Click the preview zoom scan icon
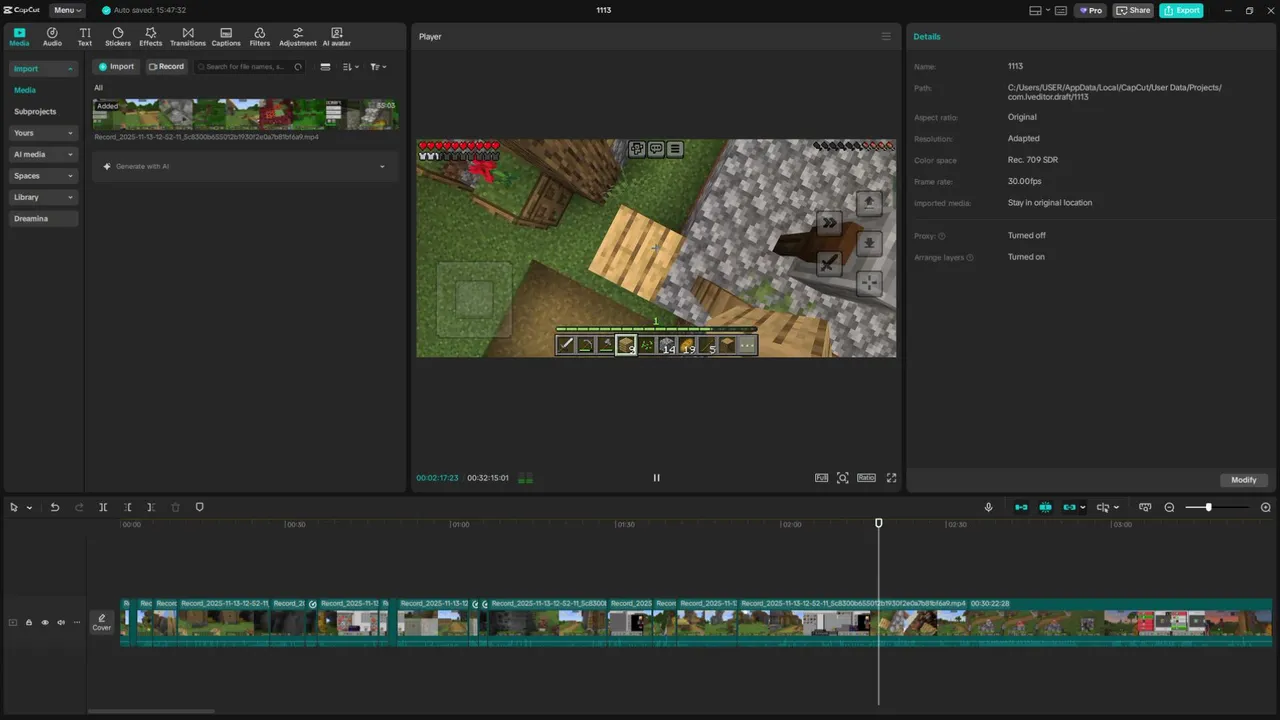 click(843, 478)
